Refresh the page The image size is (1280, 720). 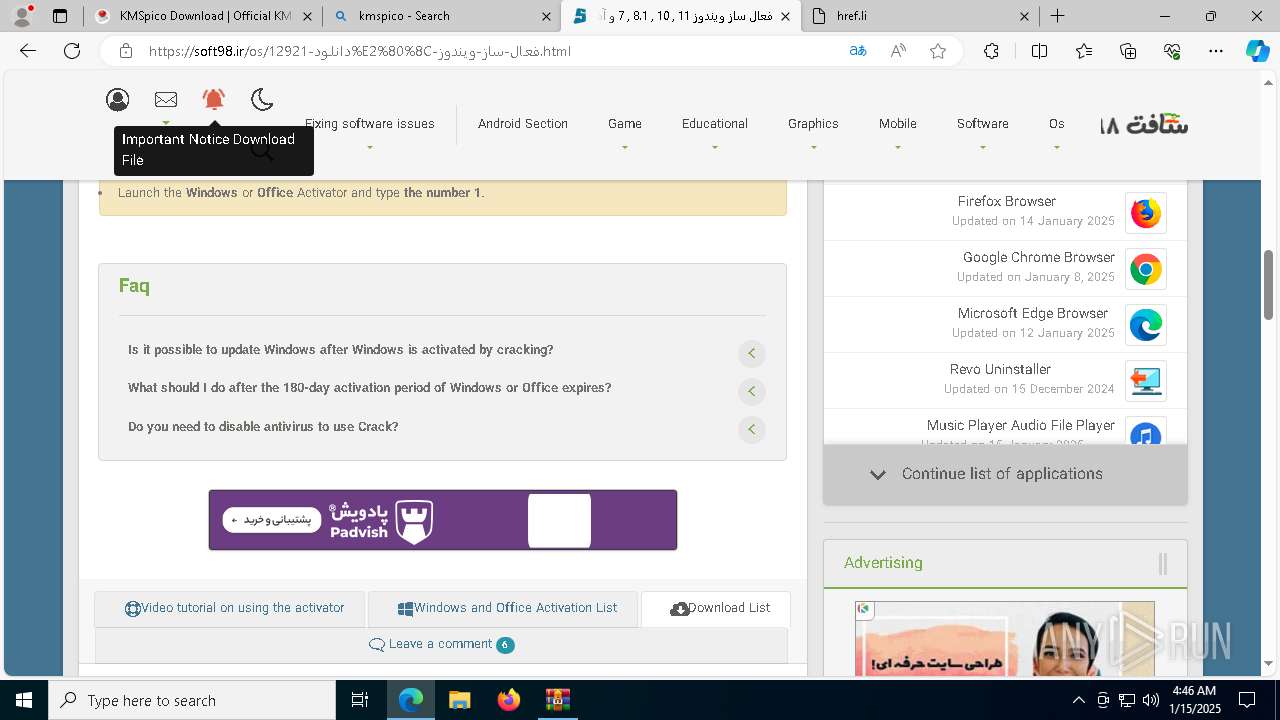[x=72, y=51]
